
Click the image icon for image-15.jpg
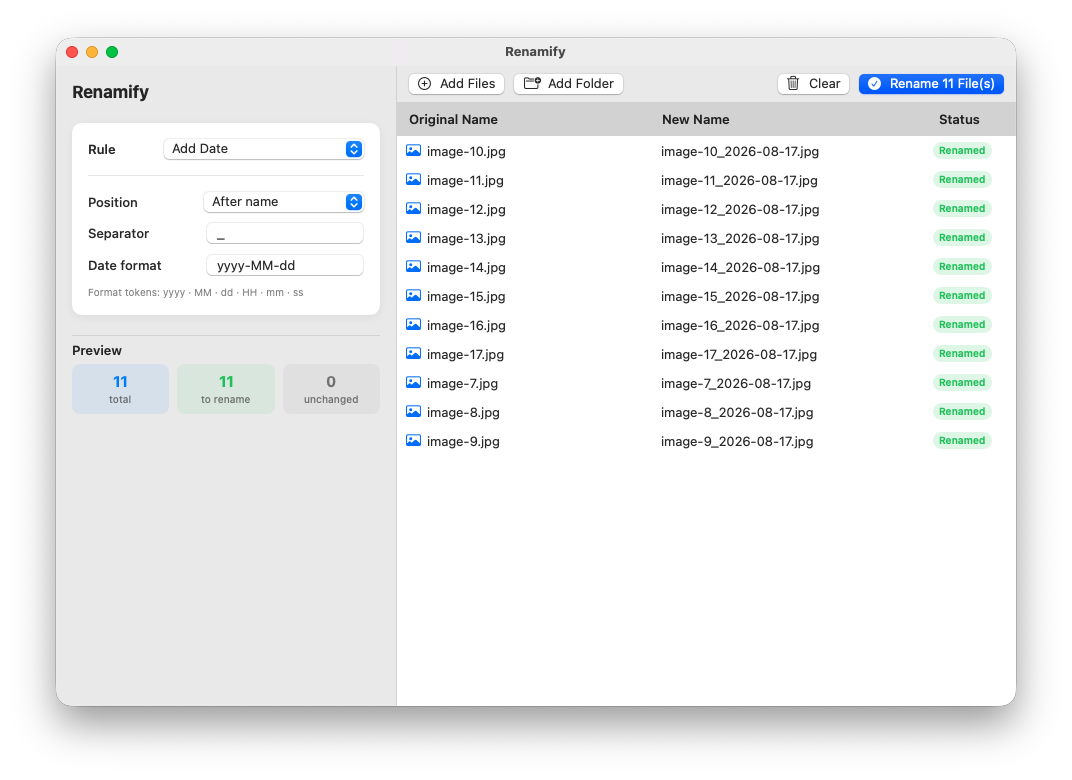pyautogui.click(x=414, y=295)
